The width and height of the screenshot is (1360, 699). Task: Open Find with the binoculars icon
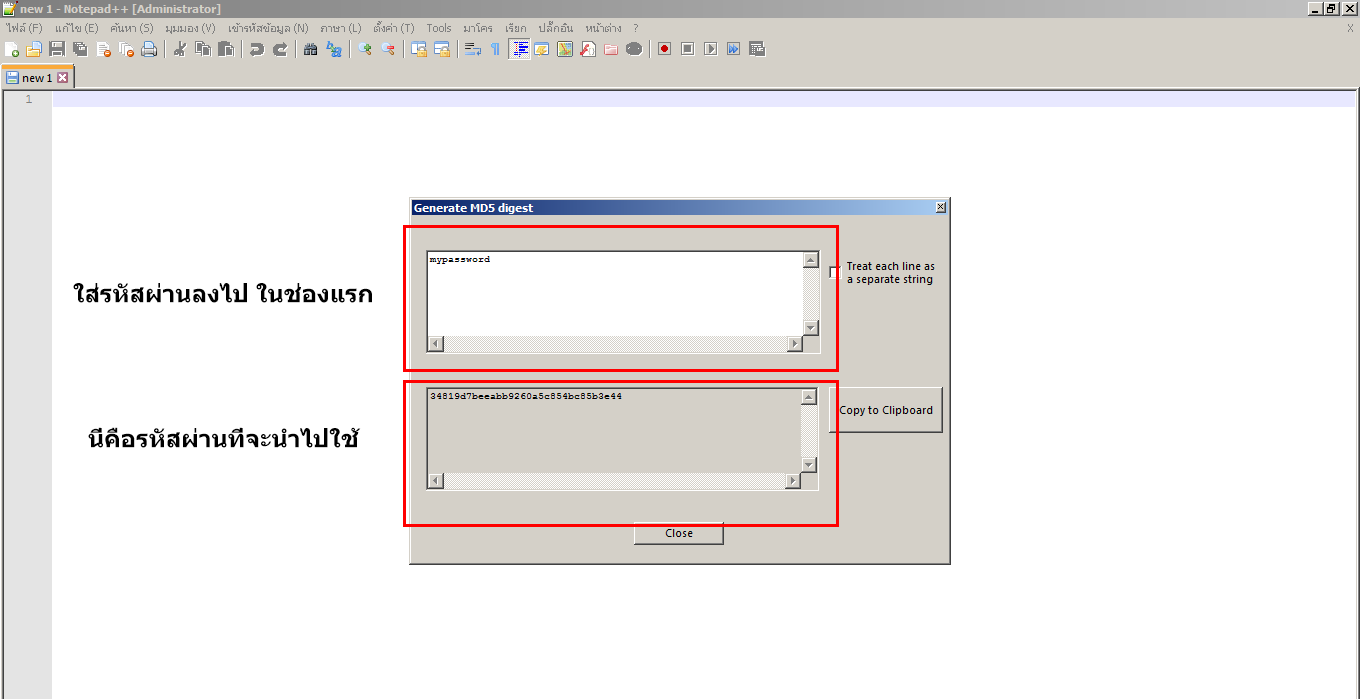pyautogui.click(x=311, y=49)
